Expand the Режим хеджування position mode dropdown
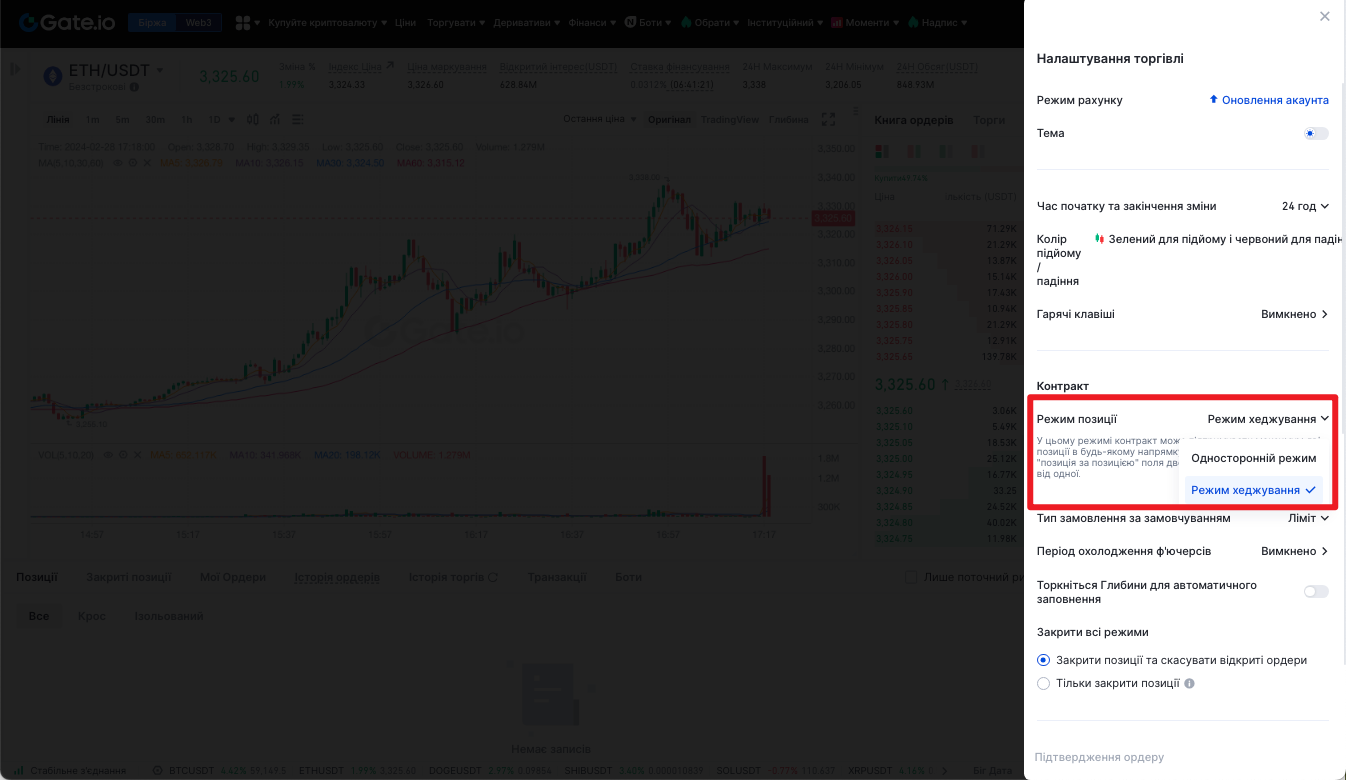 tap(1268, 419)
